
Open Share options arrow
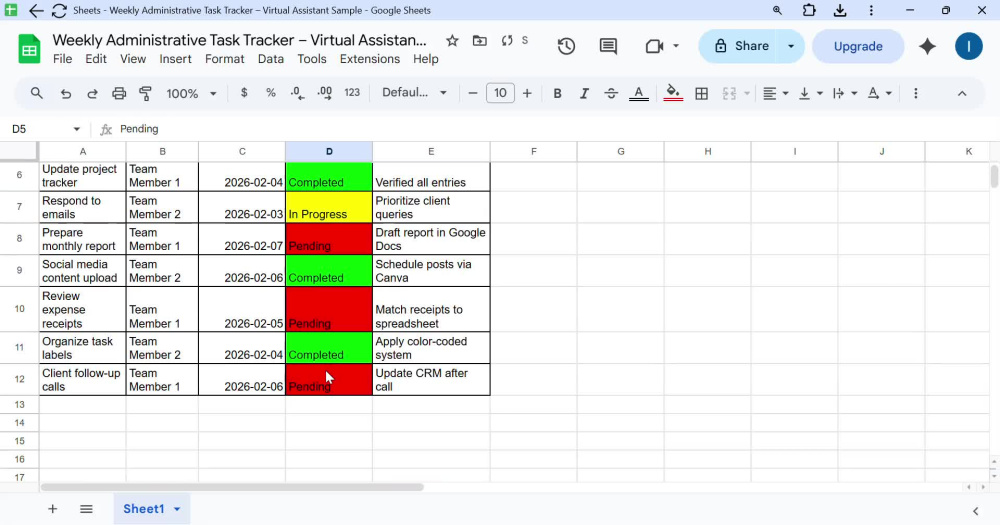791,47
